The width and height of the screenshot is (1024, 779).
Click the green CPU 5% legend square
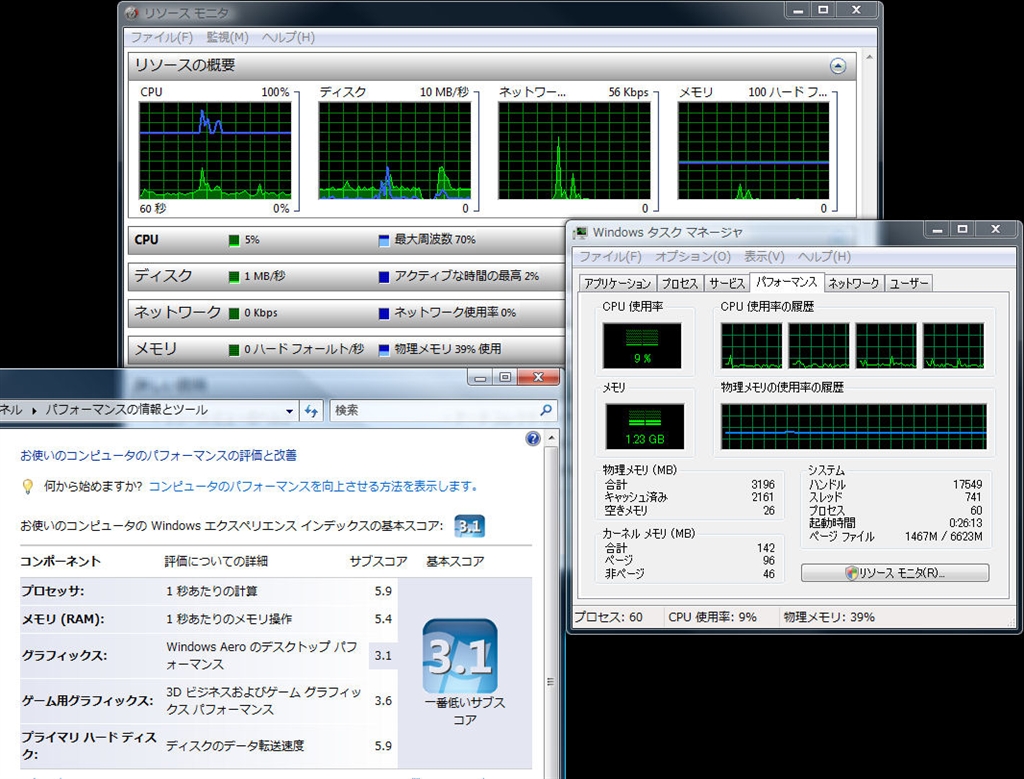tap(234, 240)
